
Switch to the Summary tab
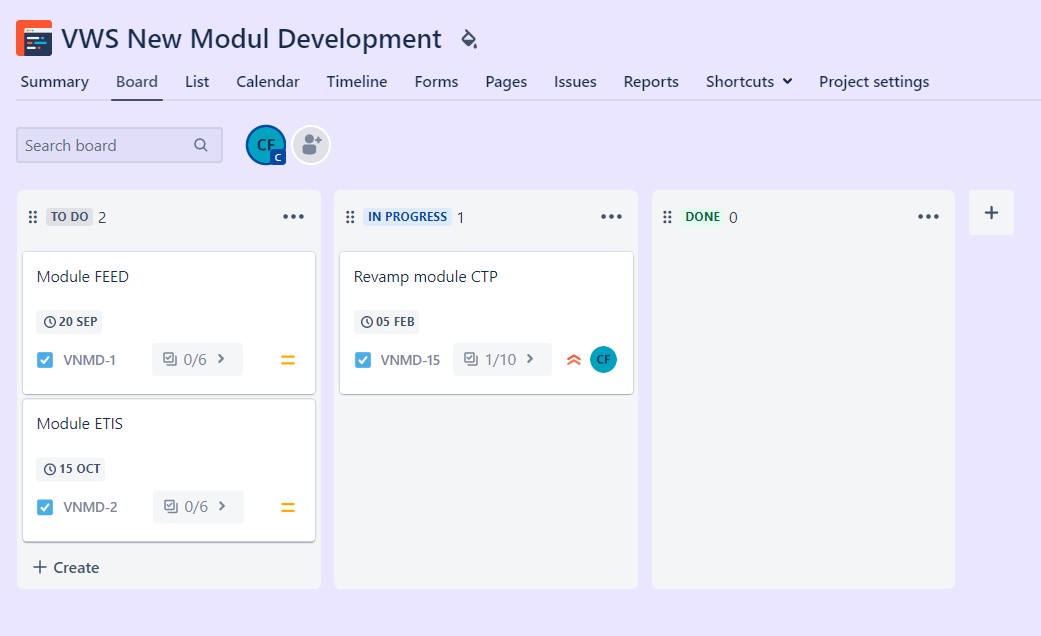pyautogui.click(x=54, y=82)
